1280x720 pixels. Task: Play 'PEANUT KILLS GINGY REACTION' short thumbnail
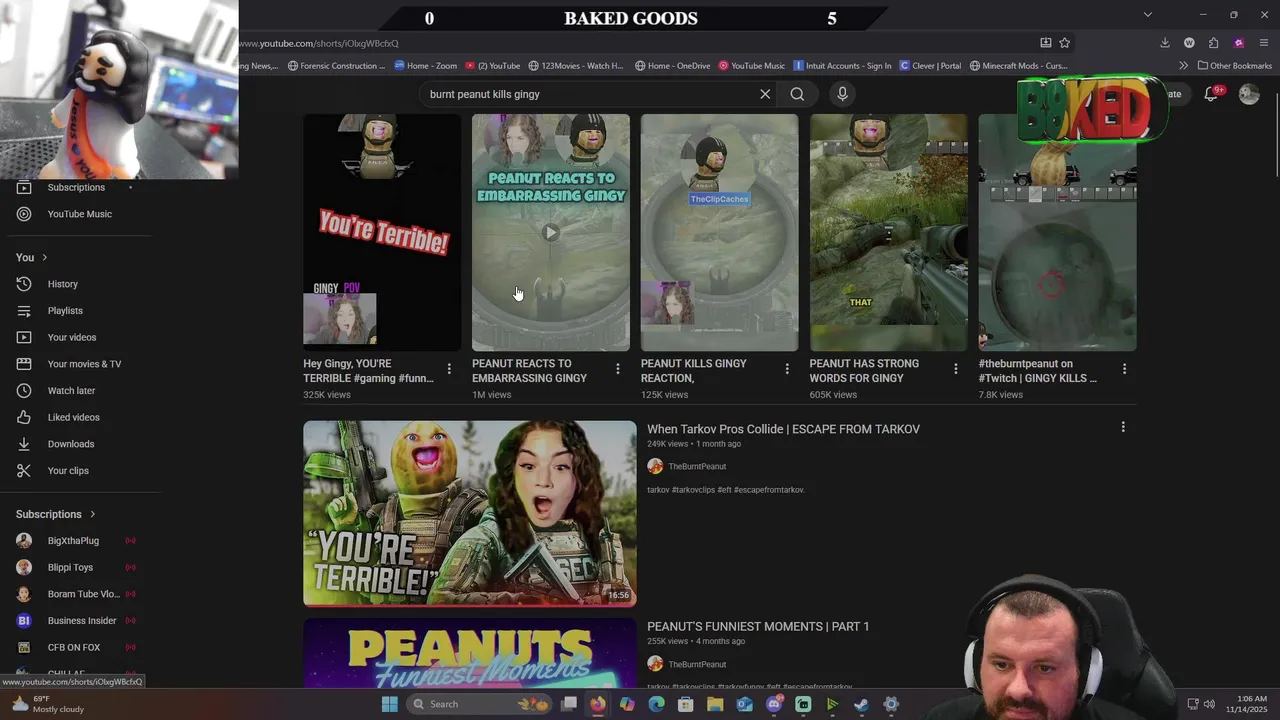(720, 232)
